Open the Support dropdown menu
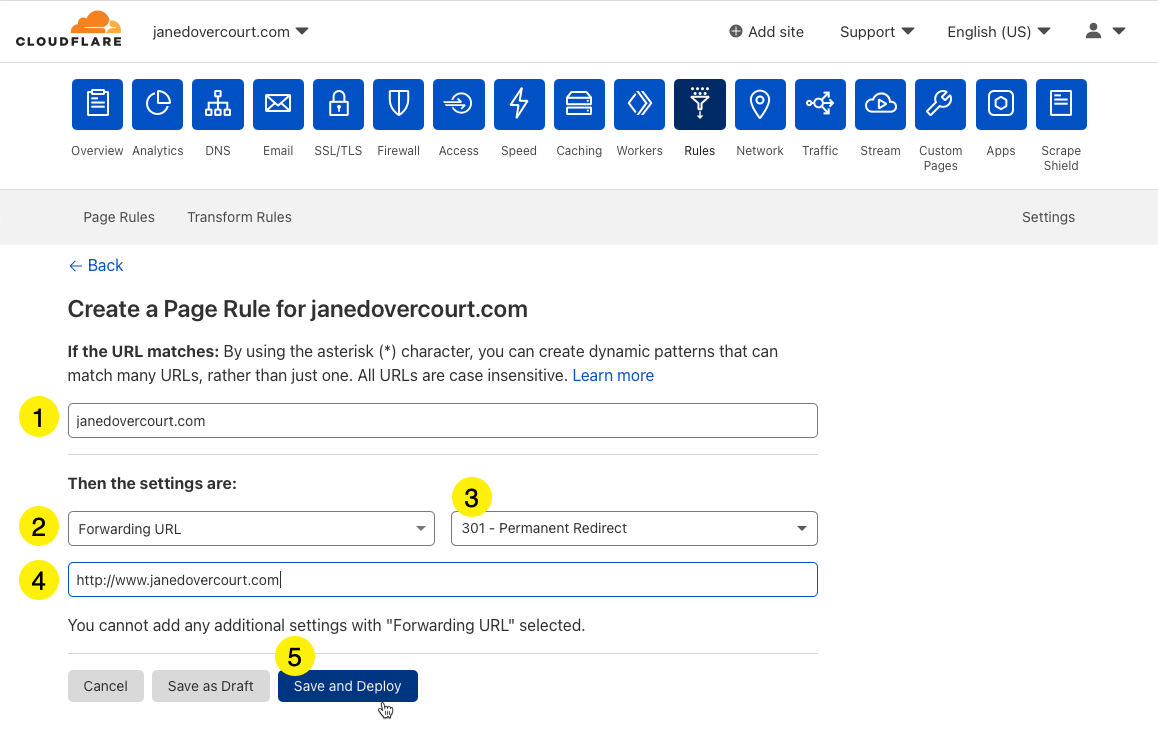 click(x=877, y=32)
